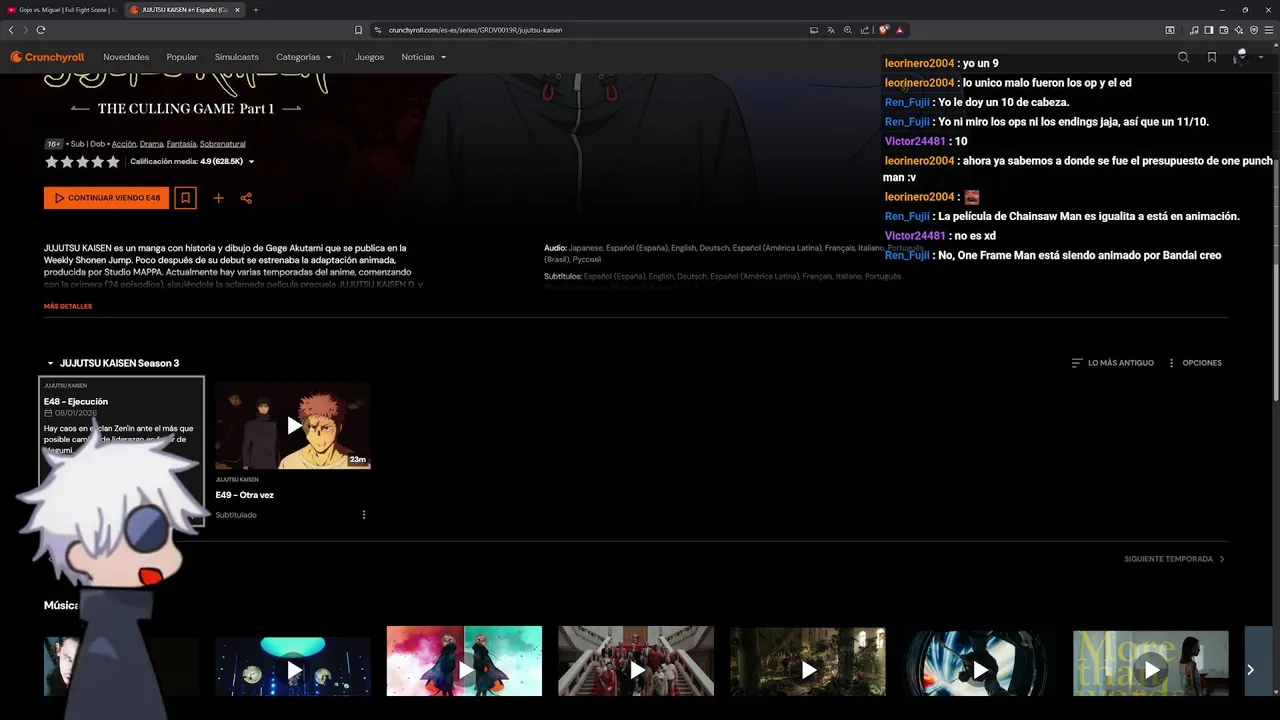Rate the series one star
Viewport: 1280px width, 720px height.
tap(51, 161)
